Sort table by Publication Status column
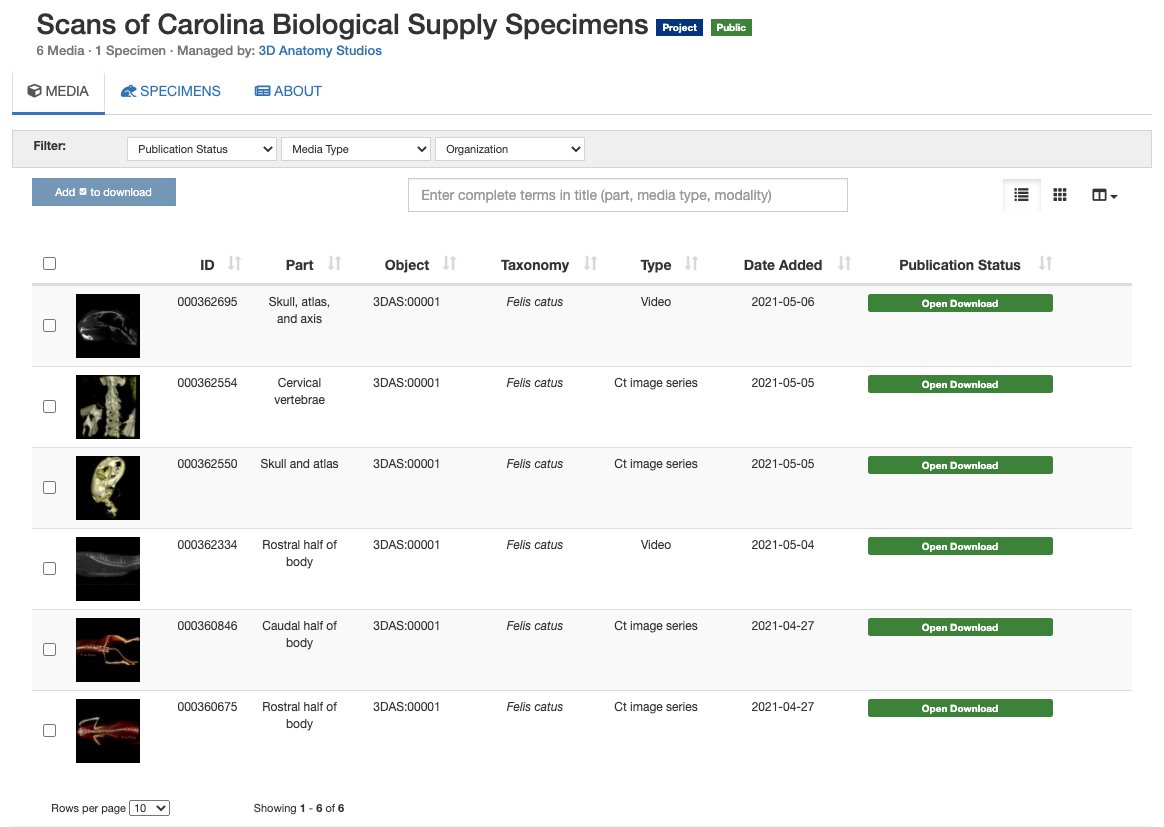Screen dimensions: 1164x827 (1046, 264)
